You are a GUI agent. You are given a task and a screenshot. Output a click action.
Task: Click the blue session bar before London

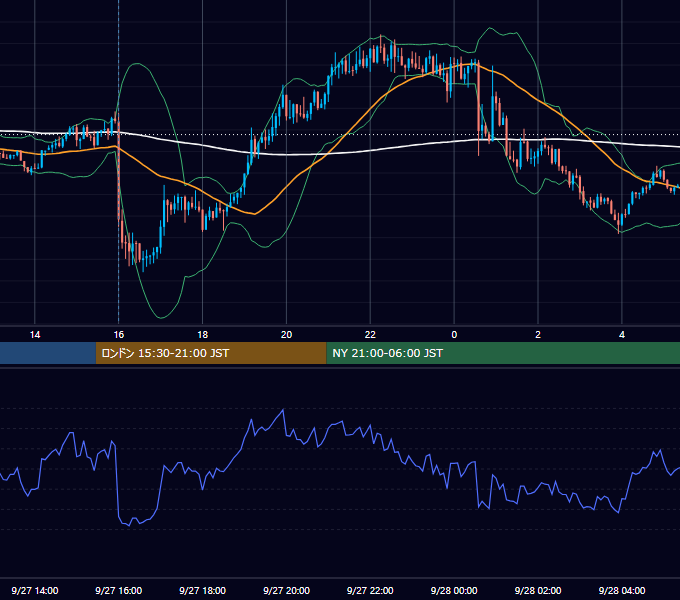(x=48, y=353)
